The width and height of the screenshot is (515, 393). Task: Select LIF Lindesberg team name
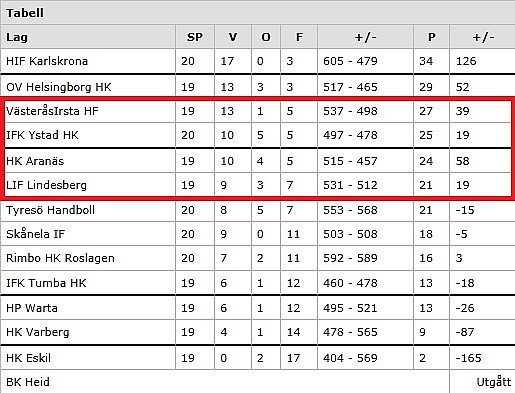46,185
